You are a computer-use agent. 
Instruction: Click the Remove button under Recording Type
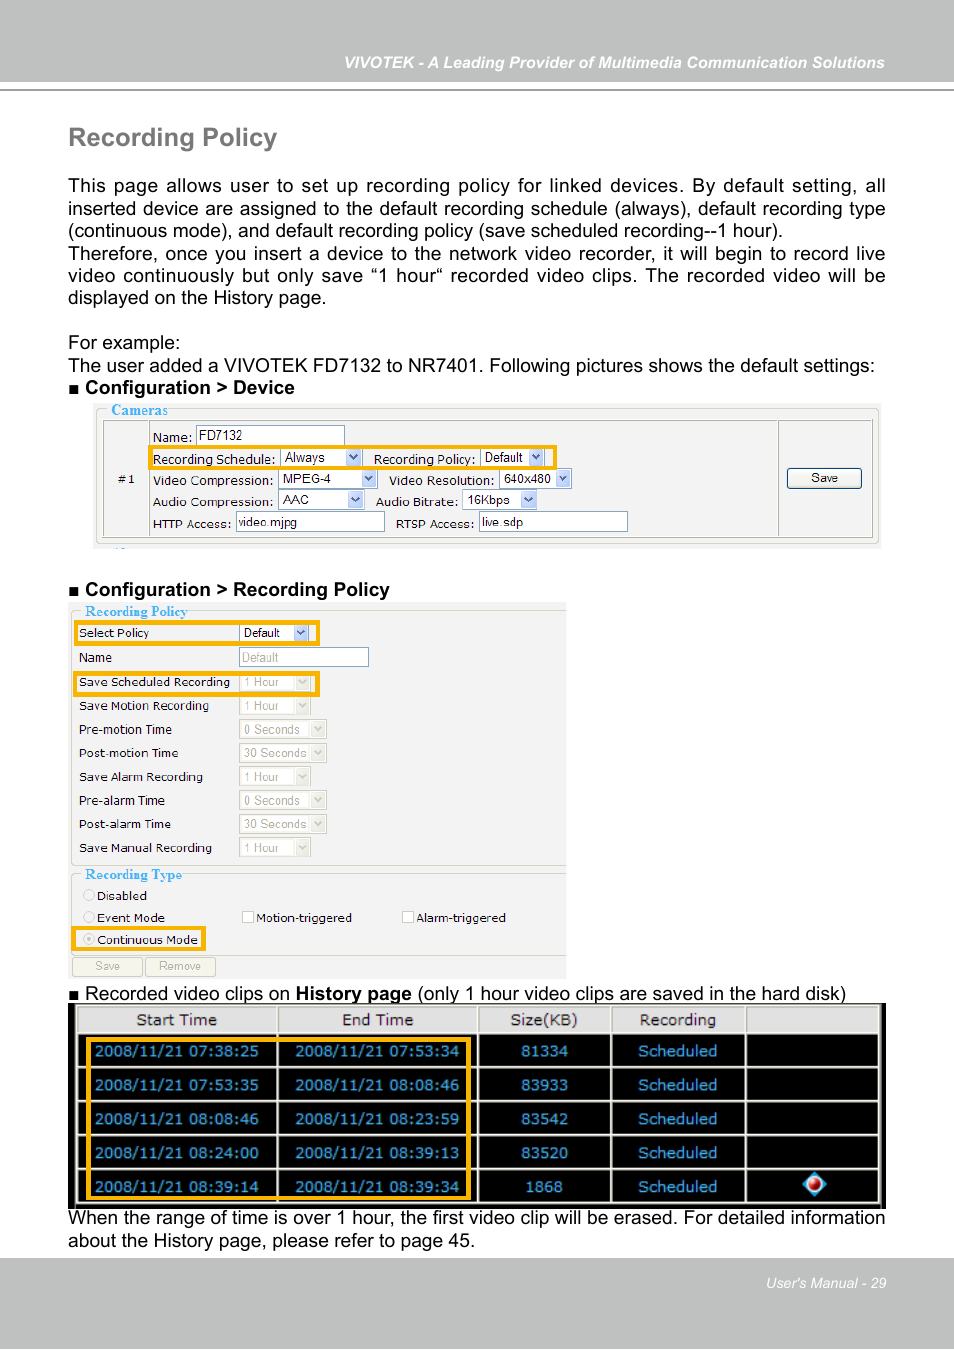(x=180, y=966)
